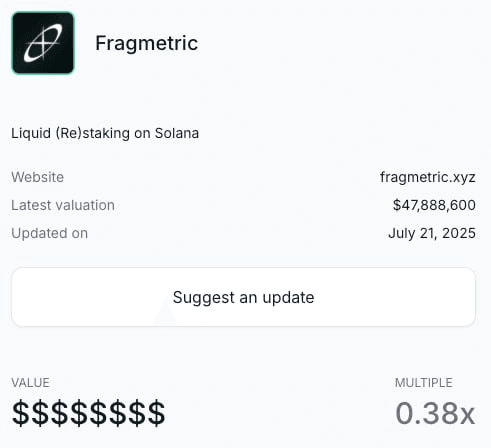The height and width of the screenshot is (448, 491).
Task: Reveal the masked $$$$$$$$ value
Action: click(88, 413)
